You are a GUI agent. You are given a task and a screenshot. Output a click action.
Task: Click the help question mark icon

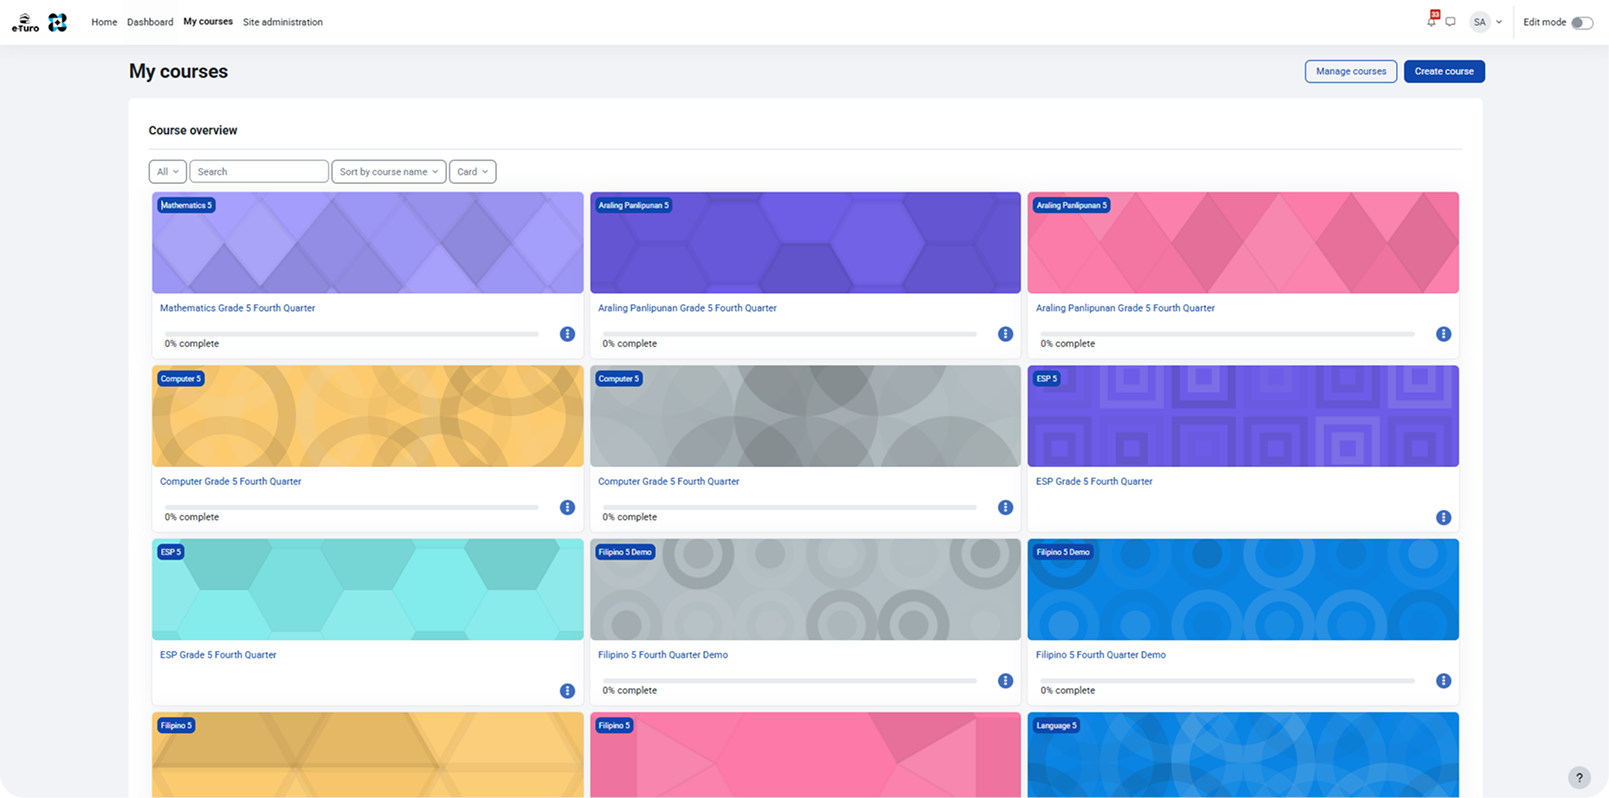click(1579, 777)
